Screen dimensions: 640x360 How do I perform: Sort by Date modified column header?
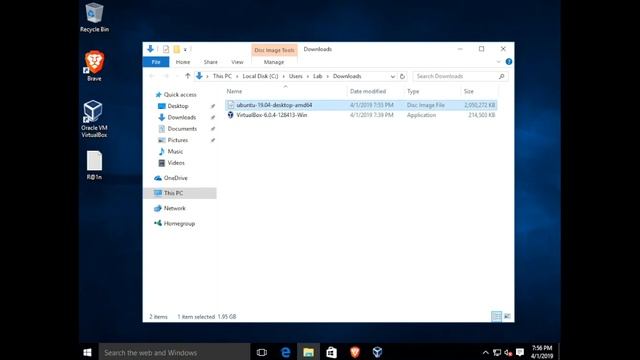[368, 91]
